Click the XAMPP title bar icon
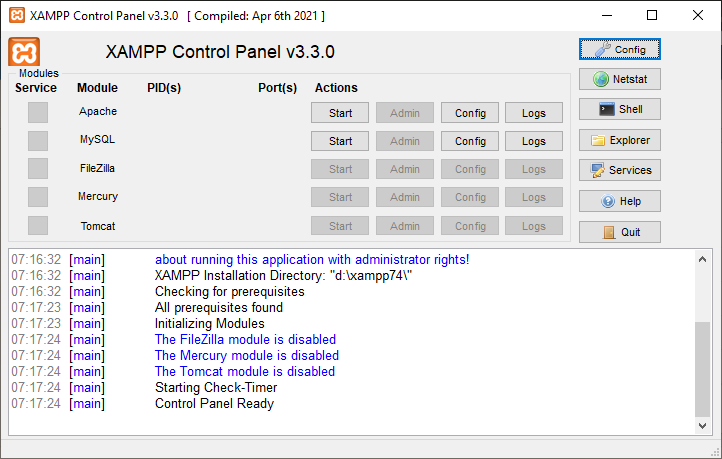The width and height of the screenshot is (722, 459). 17,15
